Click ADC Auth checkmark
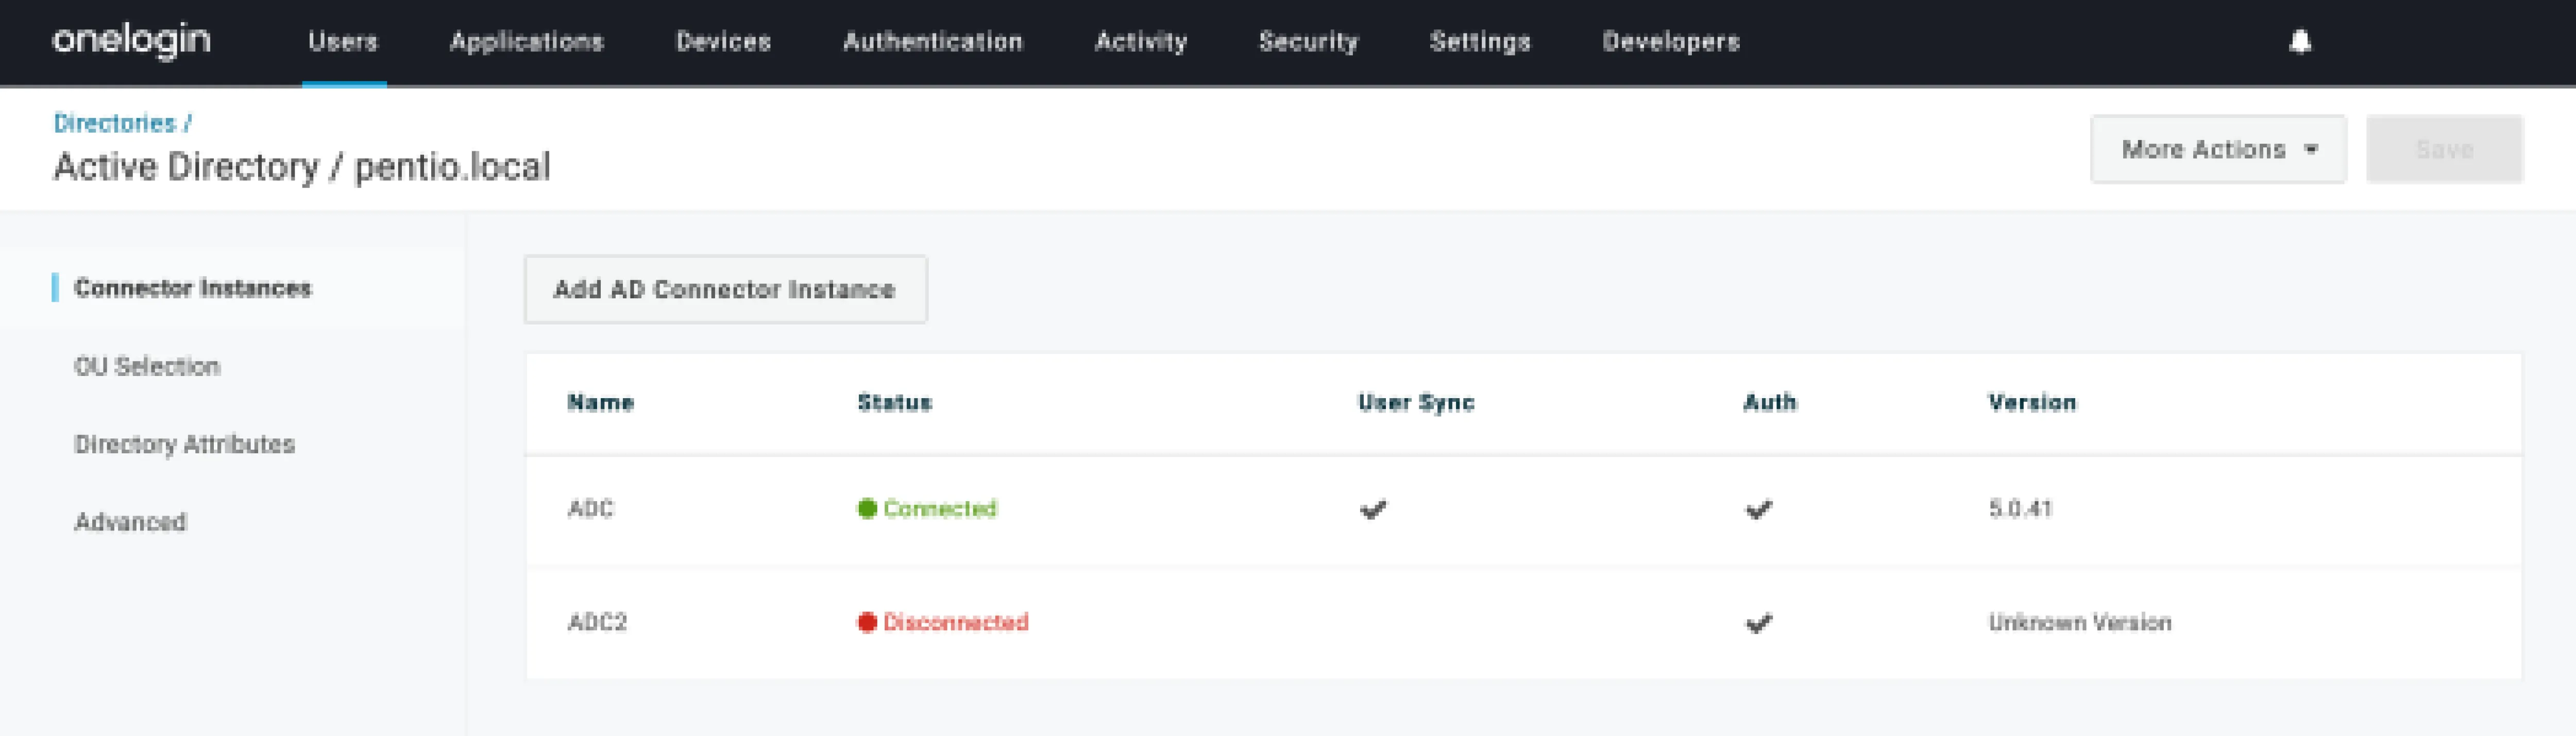 coord(1758,510)
